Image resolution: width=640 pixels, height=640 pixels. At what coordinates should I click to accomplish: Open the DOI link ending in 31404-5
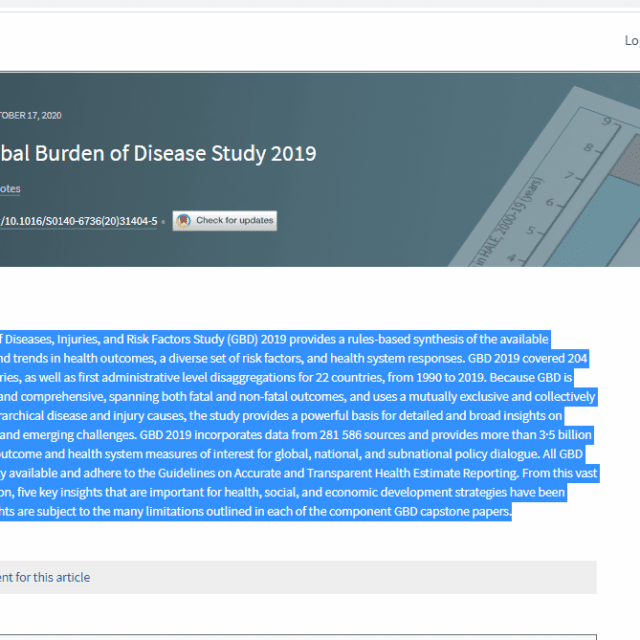tap(78, 221)
